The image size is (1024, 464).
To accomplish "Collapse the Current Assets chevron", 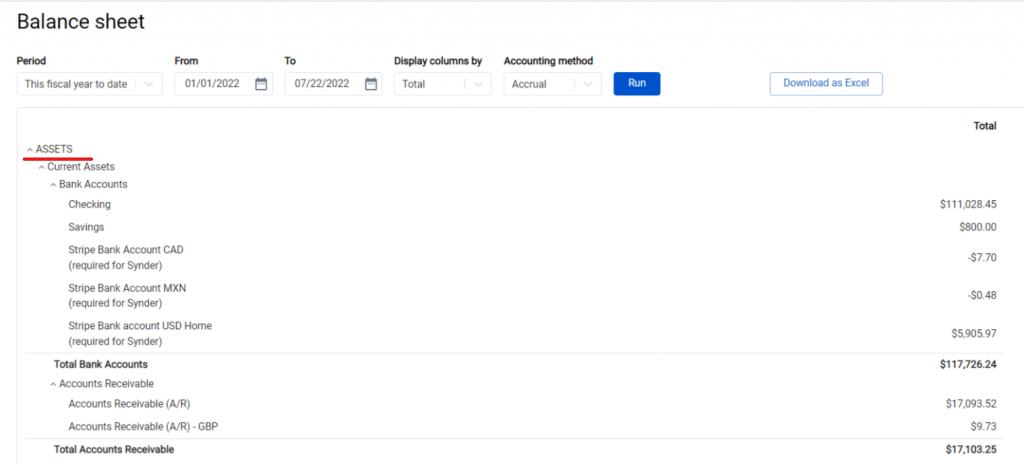I will pos(41,168).
